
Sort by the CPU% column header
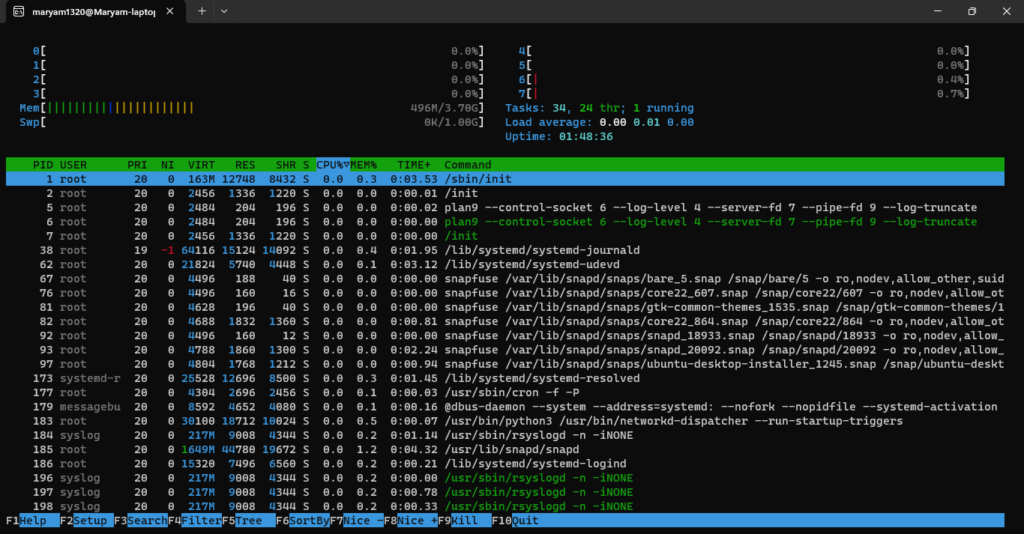[331, 164]
